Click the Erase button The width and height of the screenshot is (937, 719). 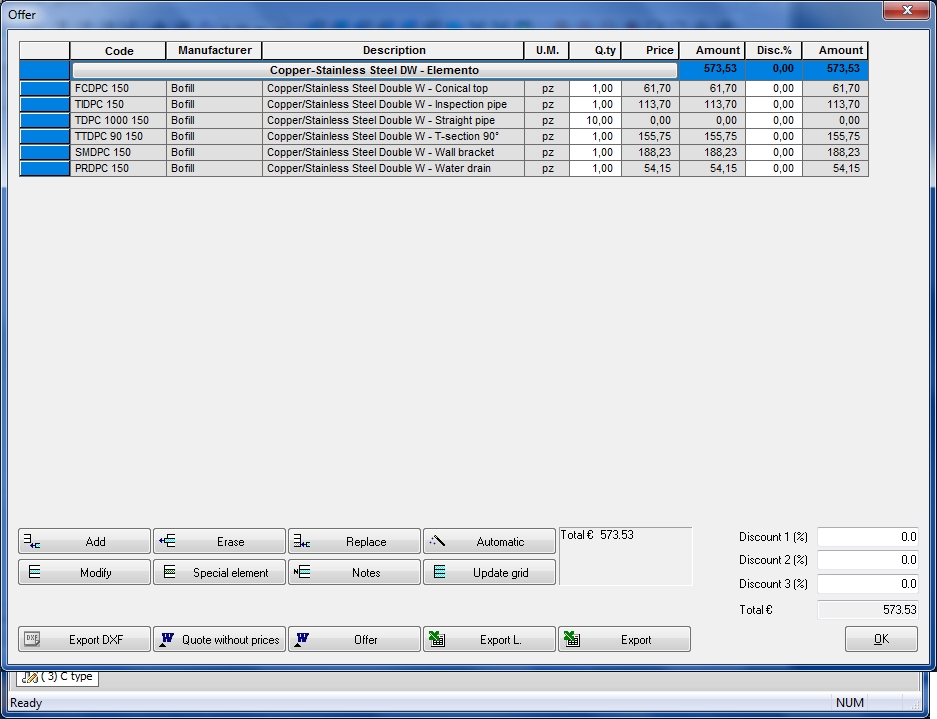(219, 541)
